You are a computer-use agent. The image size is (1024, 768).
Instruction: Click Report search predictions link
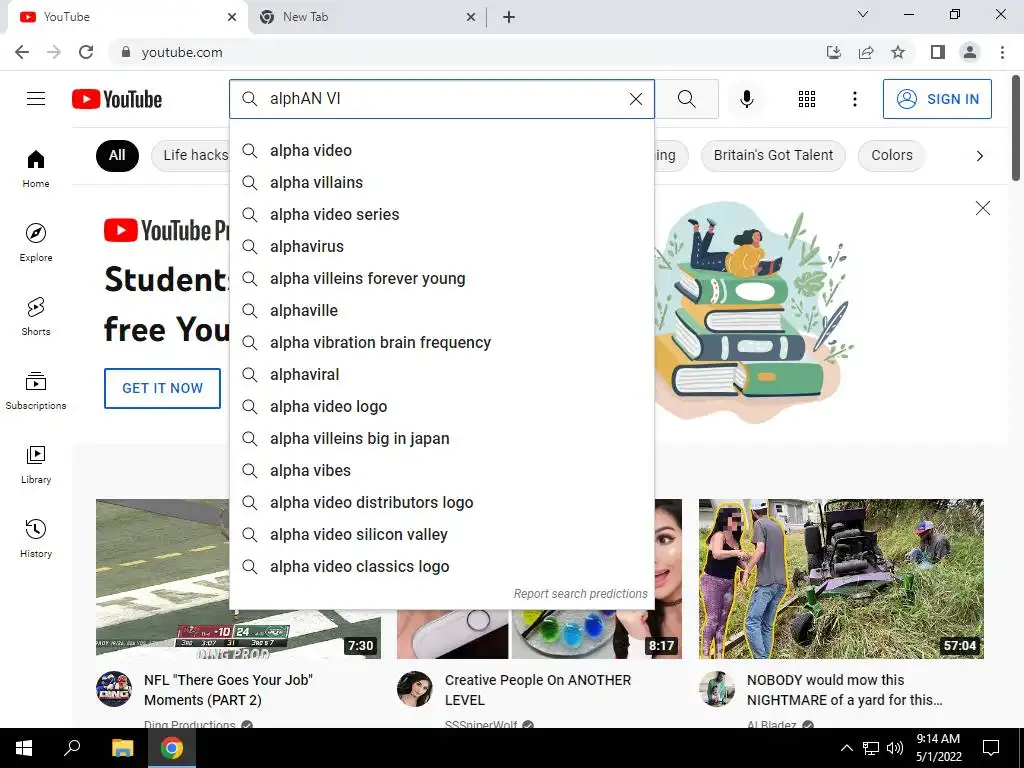click(x=580, y=594)
